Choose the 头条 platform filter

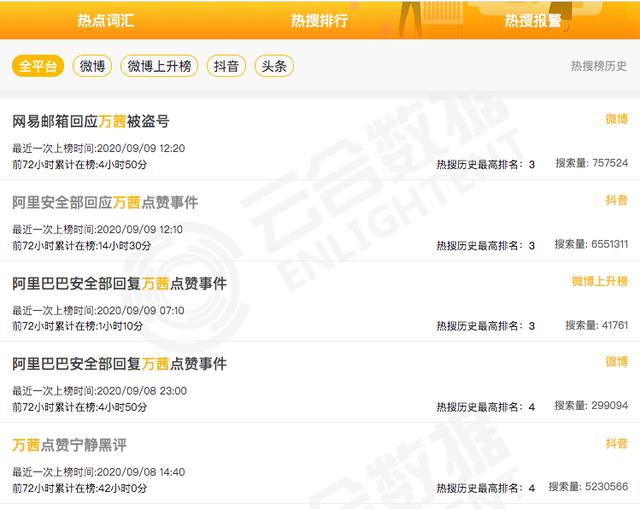point(274,66)
